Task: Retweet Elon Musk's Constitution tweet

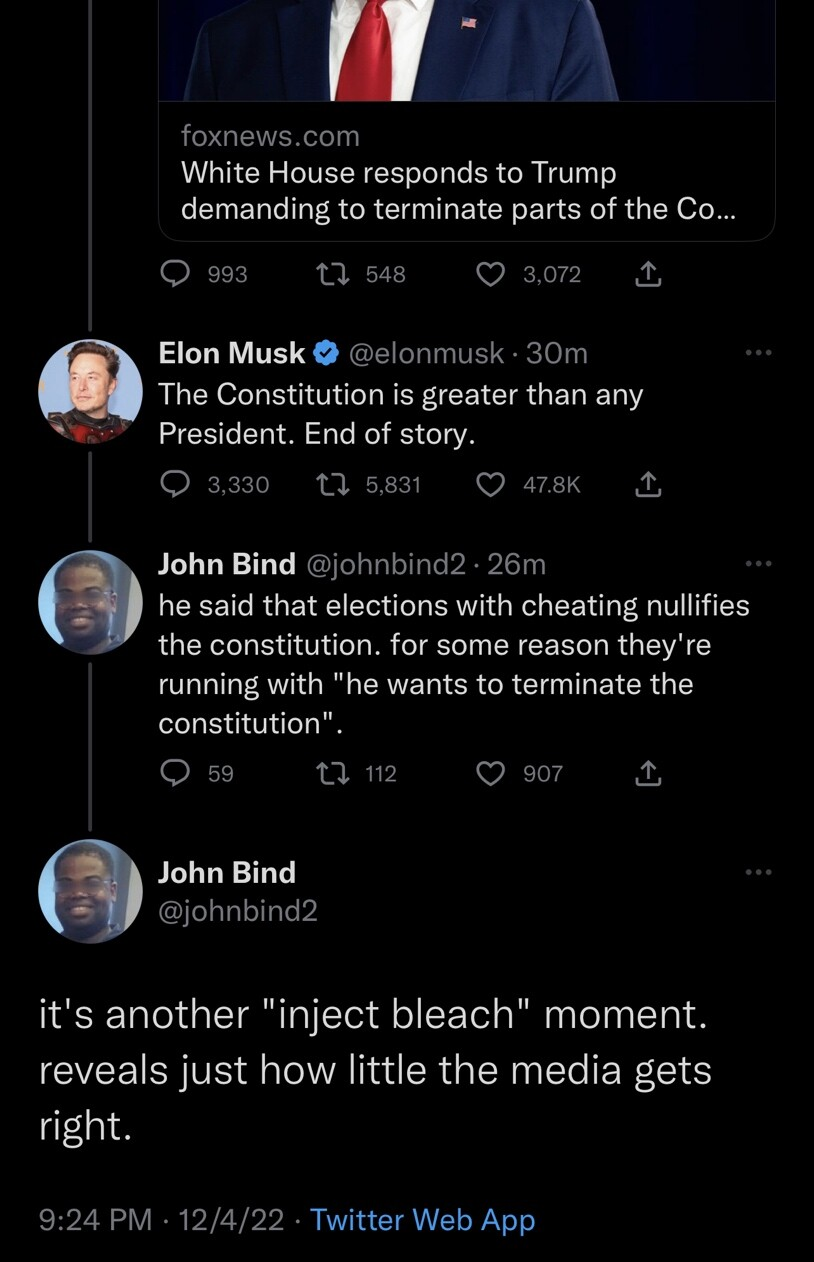Action: tap(328, 485)
